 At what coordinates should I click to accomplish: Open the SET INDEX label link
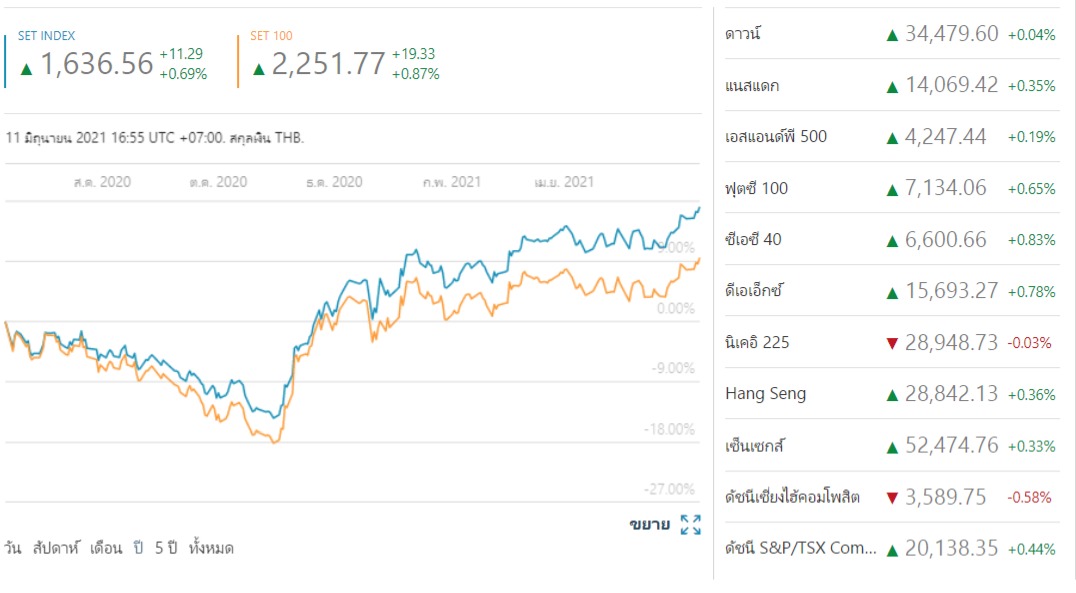pyautogui.click(x=46, y=36)
